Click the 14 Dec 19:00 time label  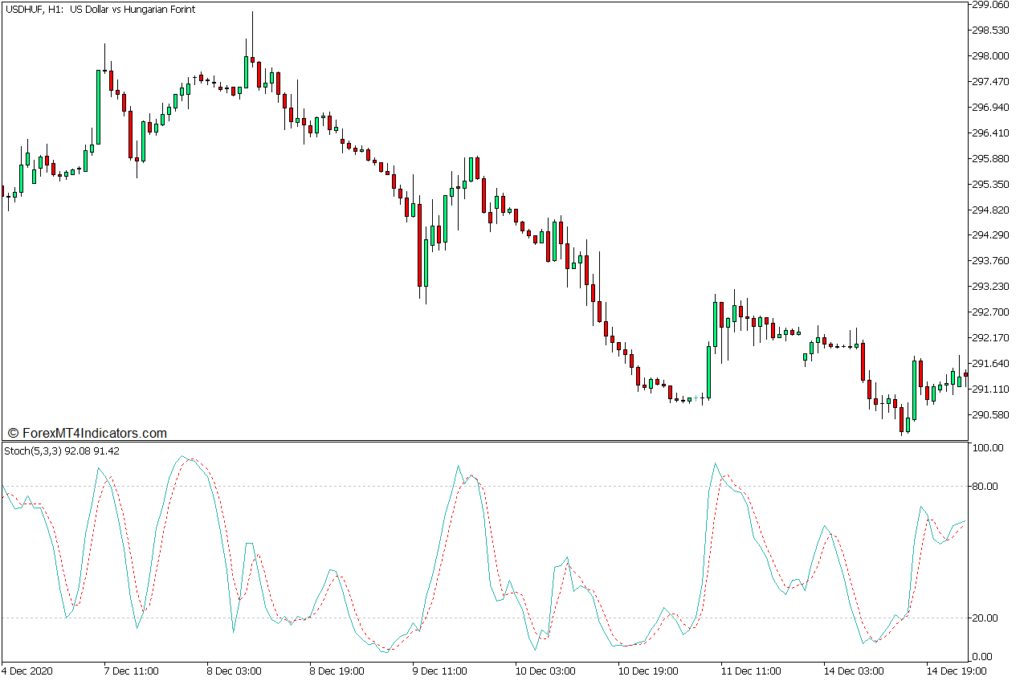[951, 670]
